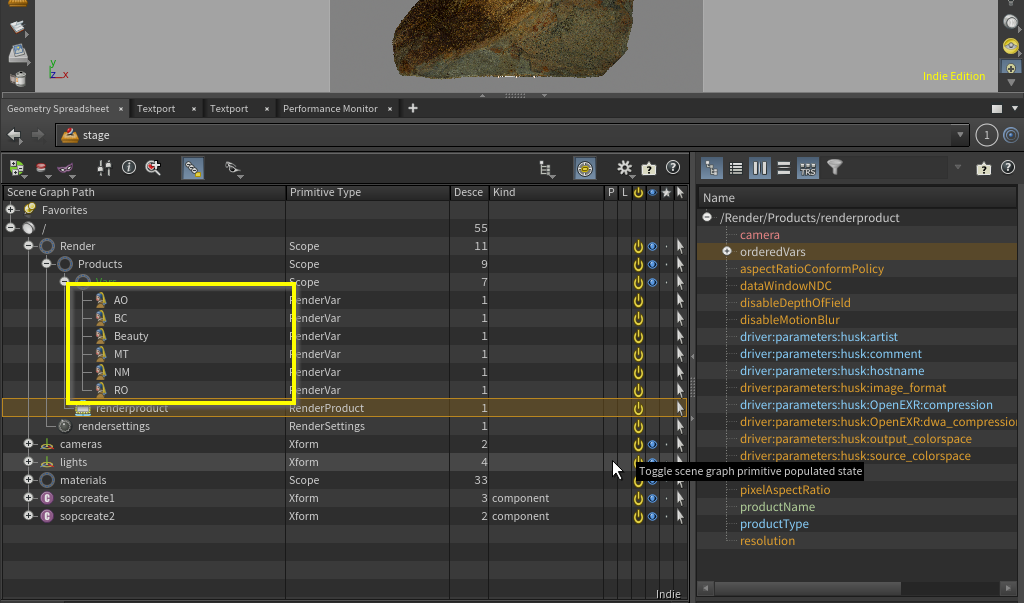Close the Performance Monitor tab
1024x603 pixels.
tap(390, 109)
